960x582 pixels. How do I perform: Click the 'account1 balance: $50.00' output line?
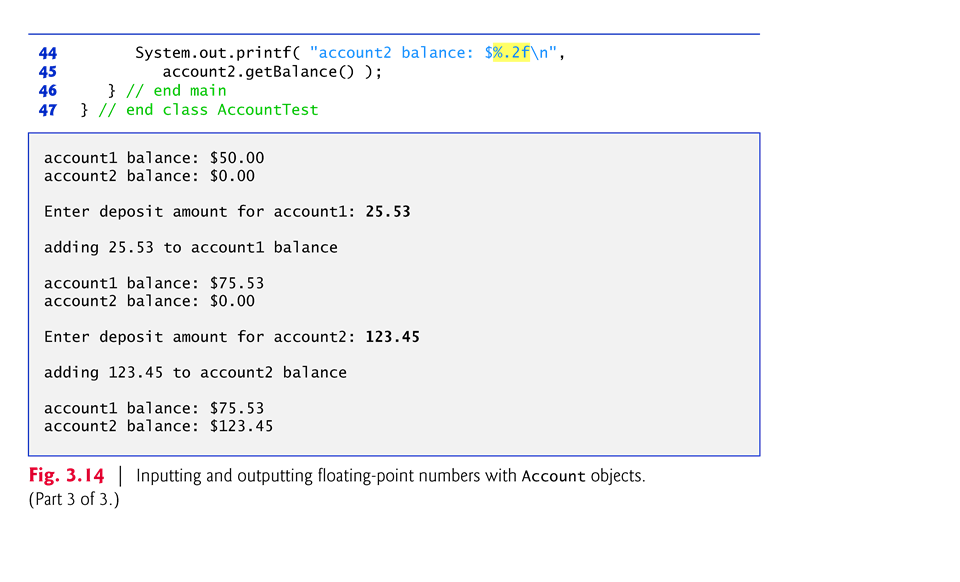point(154,158)
